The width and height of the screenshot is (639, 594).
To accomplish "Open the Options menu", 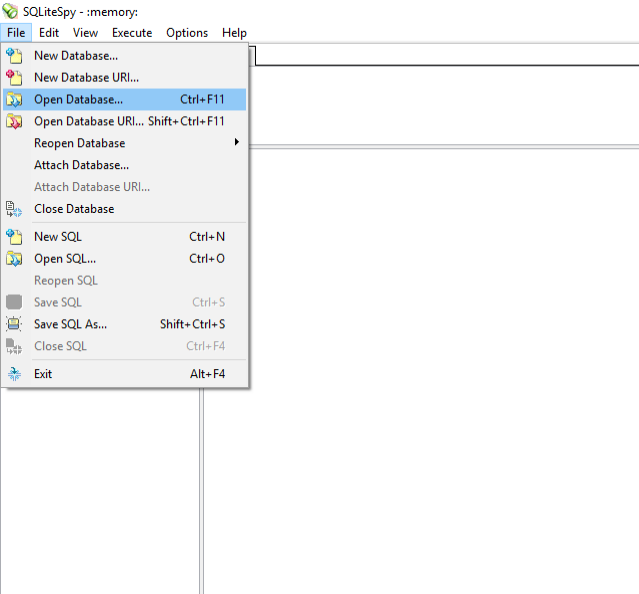I will 187,33.
